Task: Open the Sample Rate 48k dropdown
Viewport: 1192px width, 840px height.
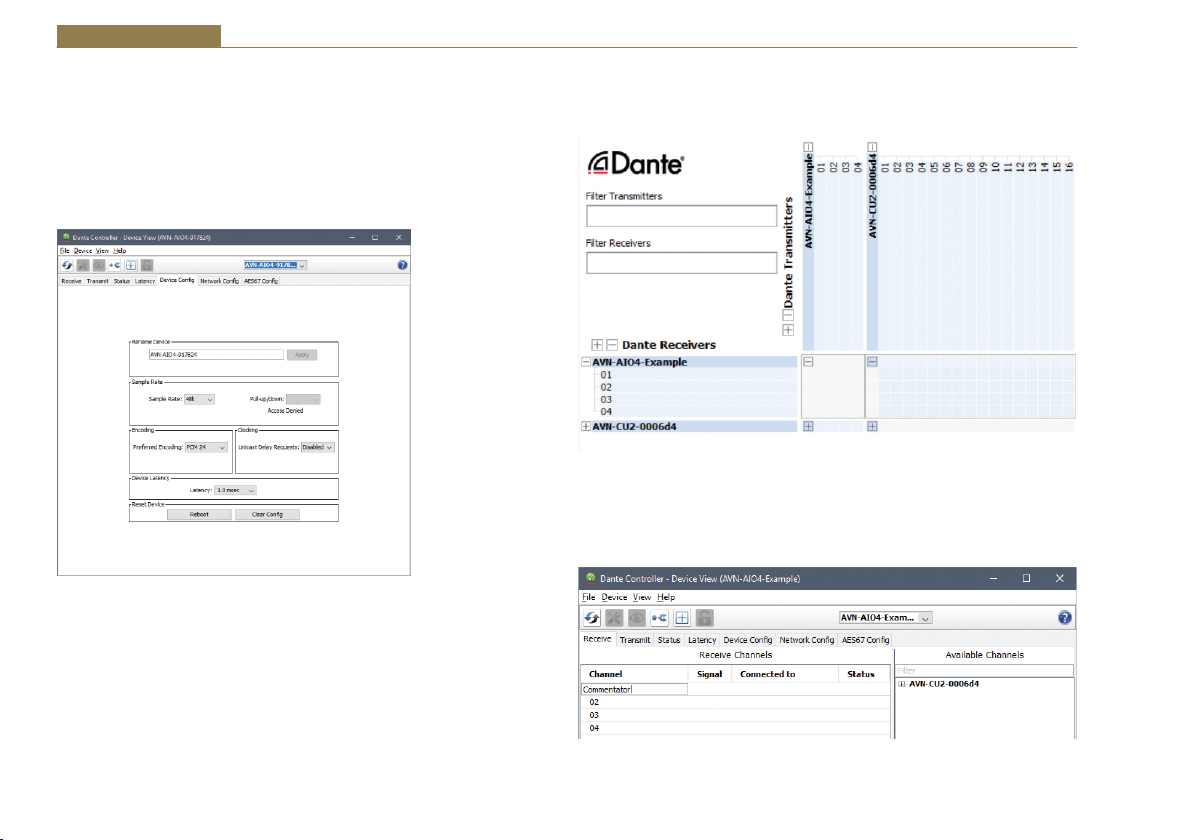Action: (x=199, y=399)
